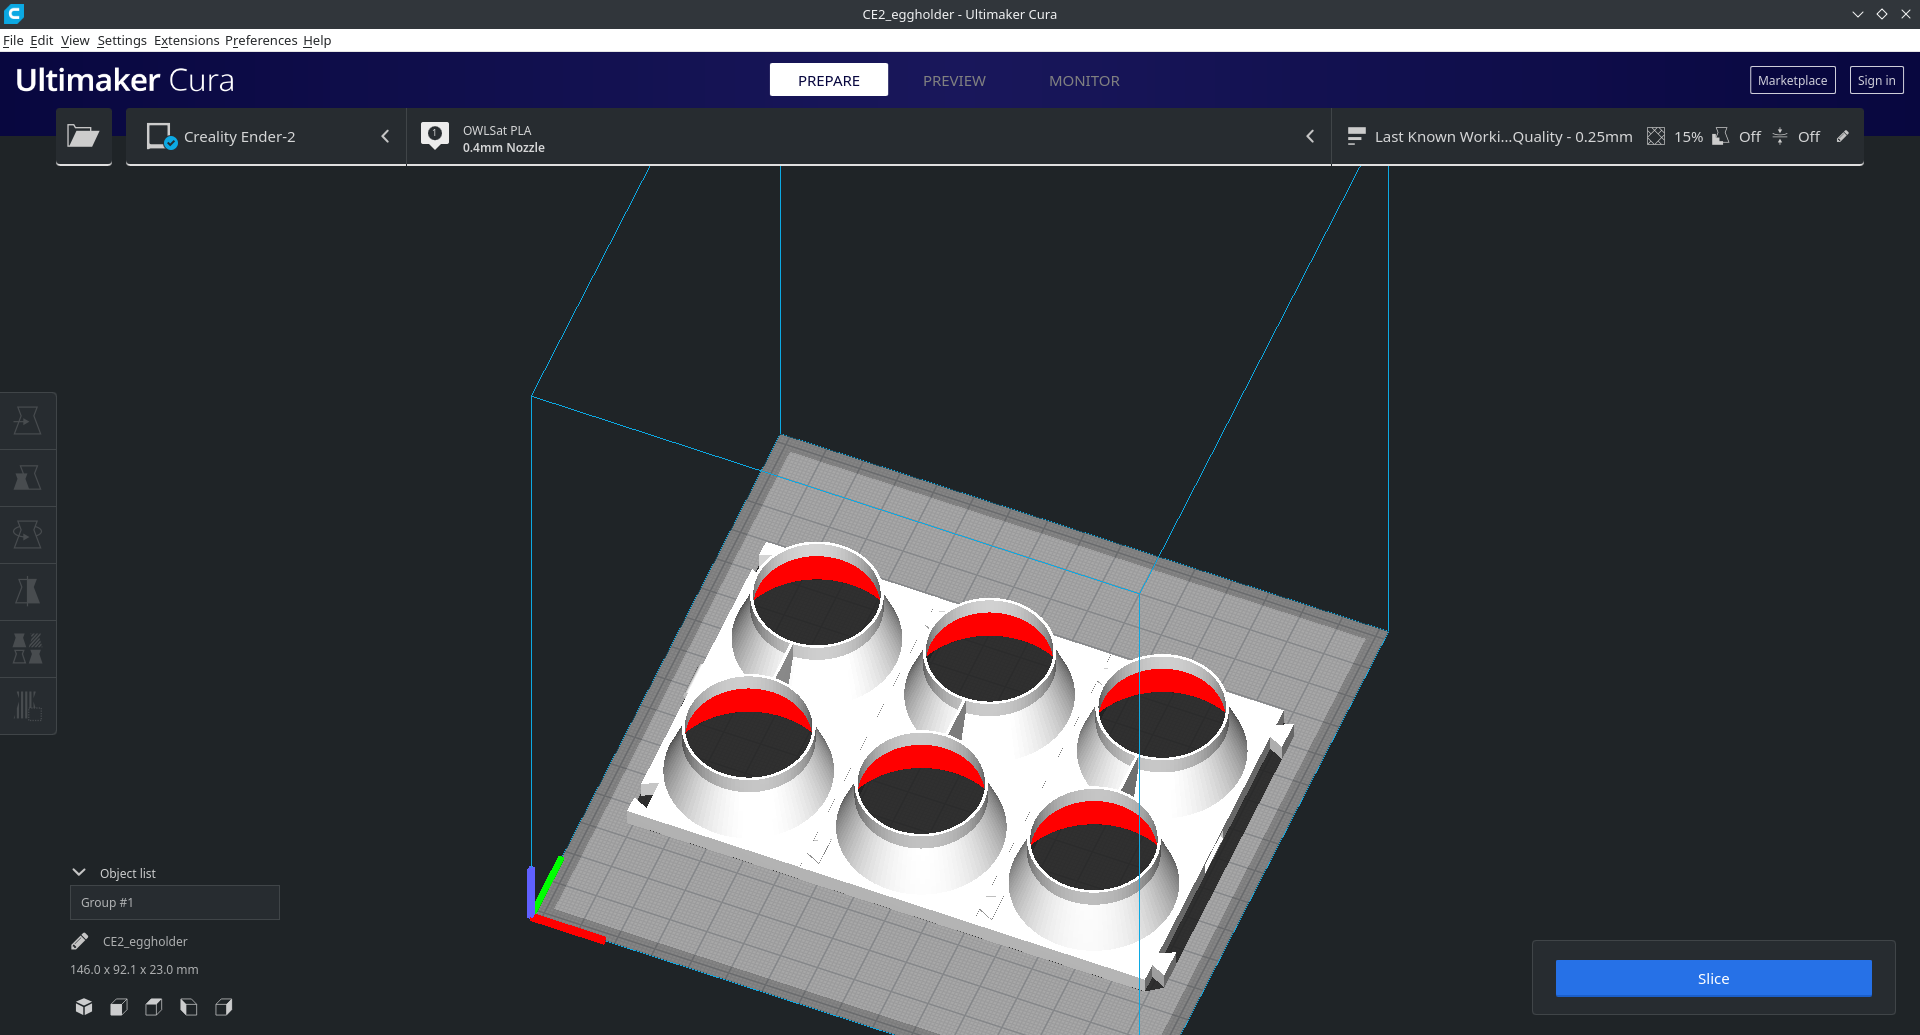Select the Rotate tool in left toolbar
Viewport: 1920px width, 1035px height.
pos(28,535)
